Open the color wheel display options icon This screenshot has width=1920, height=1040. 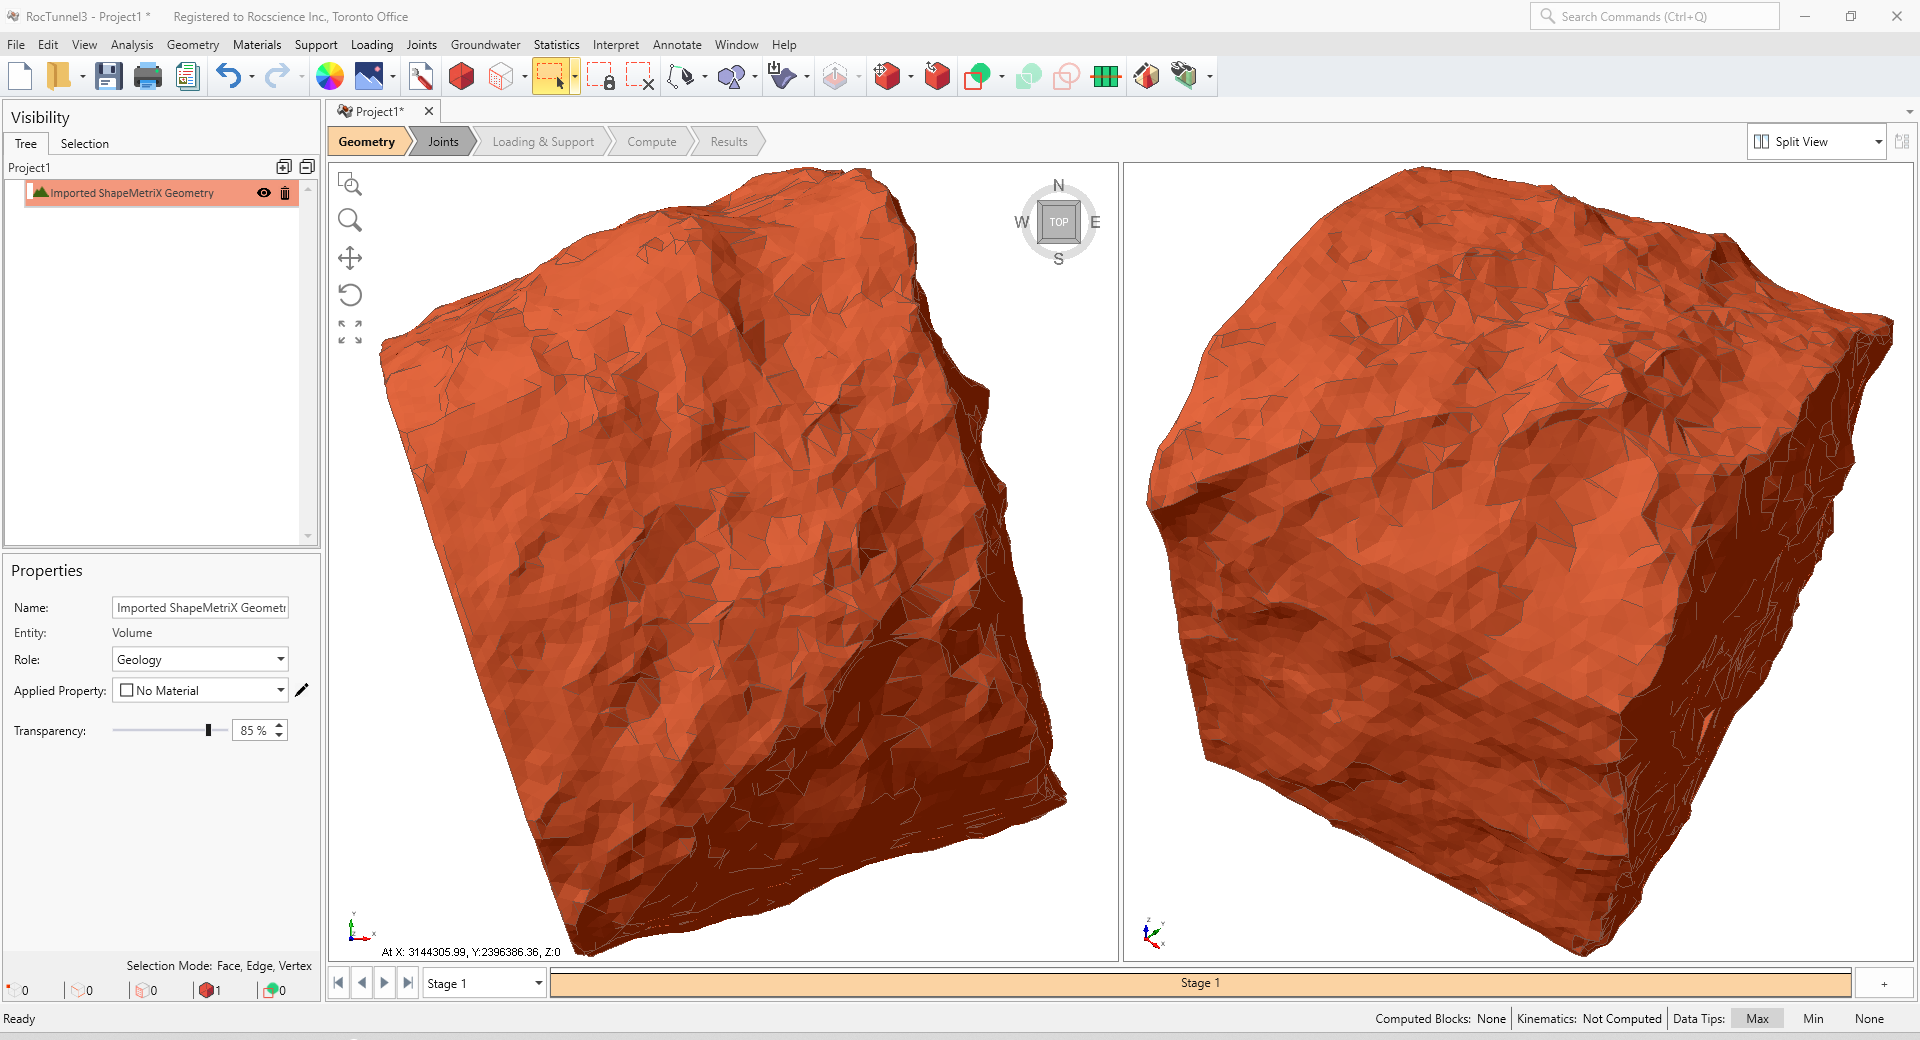pyautogui.click(x=330, y=76)
